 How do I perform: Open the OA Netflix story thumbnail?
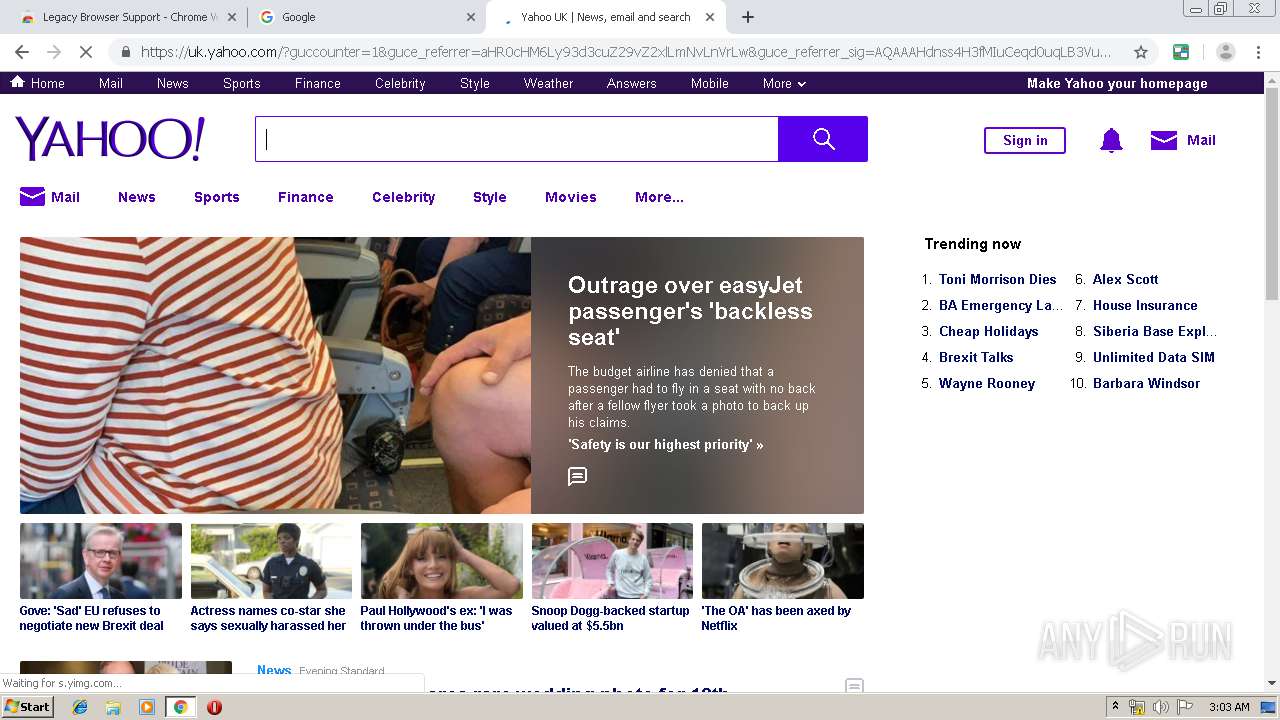click(782, 561)
